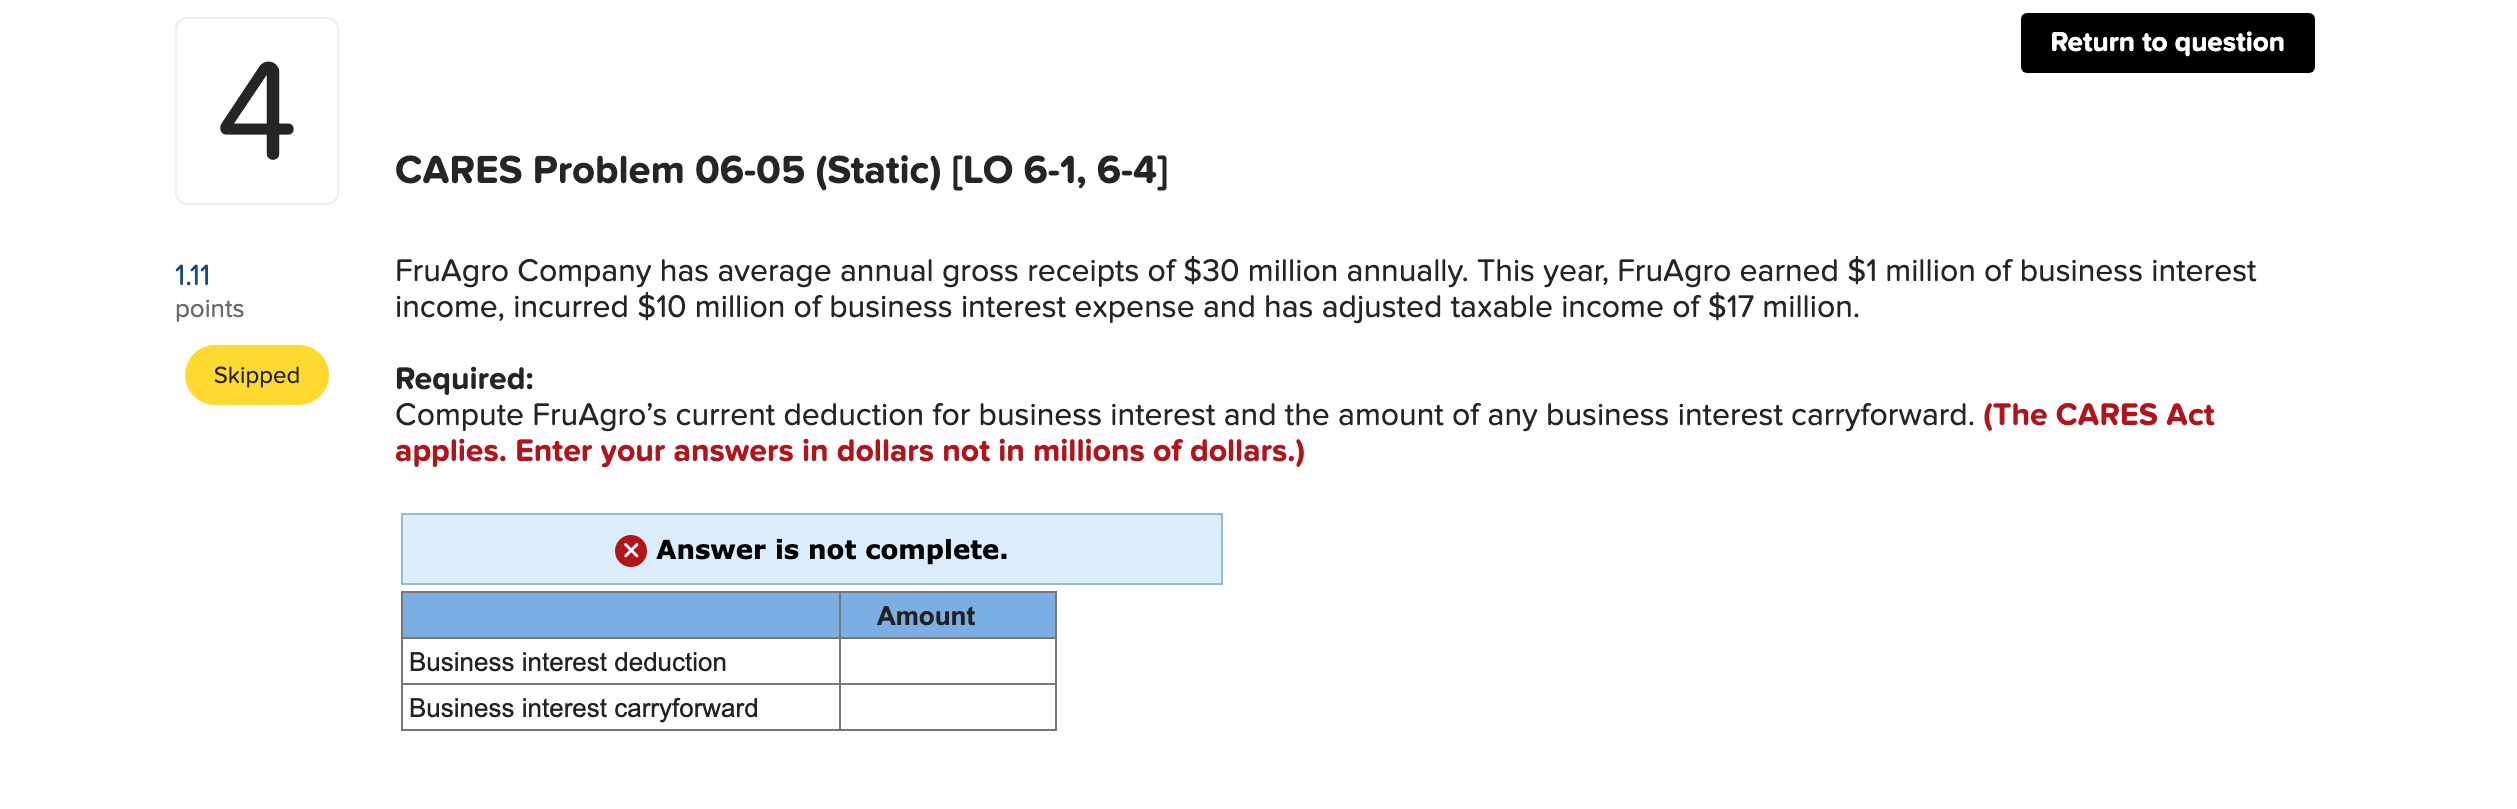Click the table header row
The image size is (2517, 809).
(x=727, y=616)
